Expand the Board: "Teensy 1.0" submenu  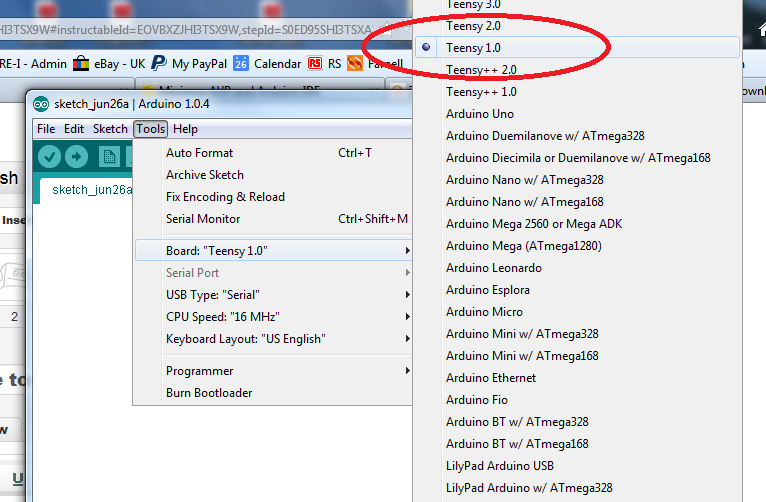272,251
